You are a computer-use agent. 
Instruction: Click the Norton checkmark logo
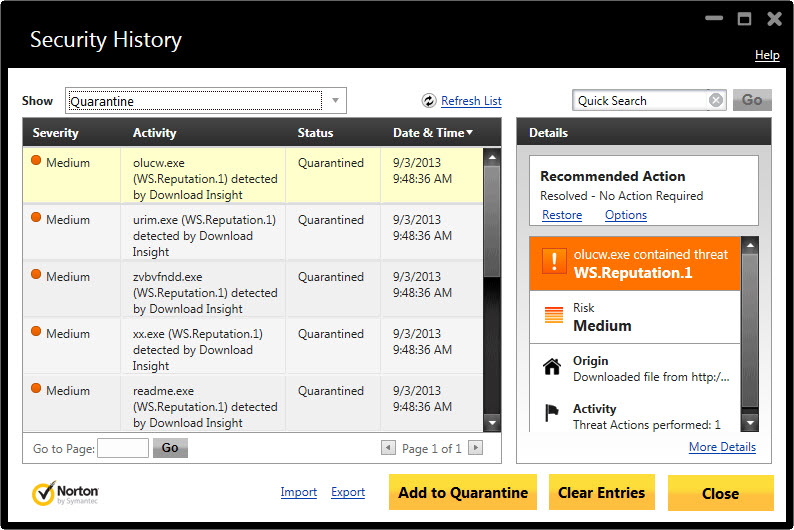click(44, 494)
